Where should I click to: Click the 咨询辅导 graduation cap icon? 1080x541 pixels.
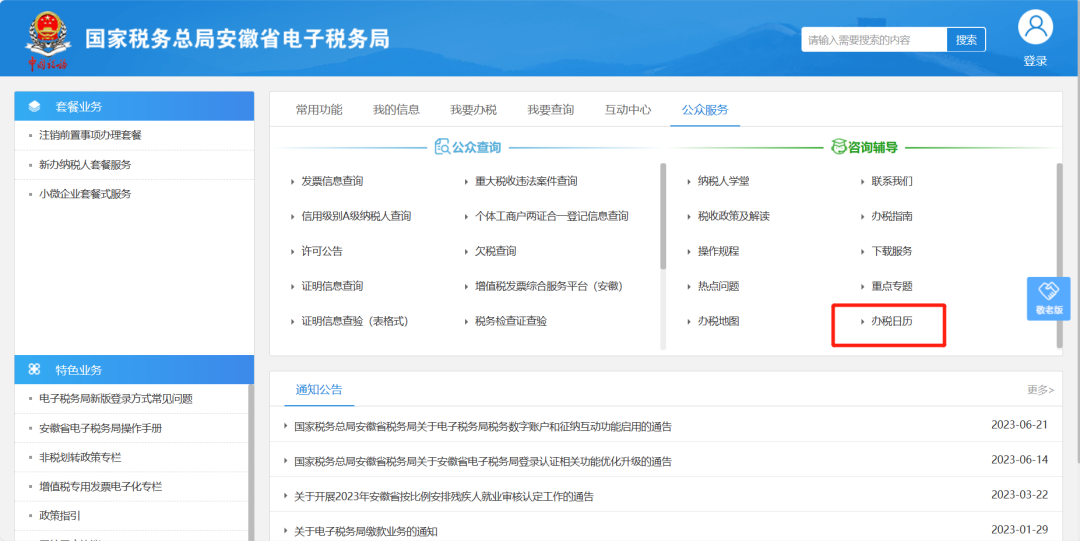tap(838, 147)
